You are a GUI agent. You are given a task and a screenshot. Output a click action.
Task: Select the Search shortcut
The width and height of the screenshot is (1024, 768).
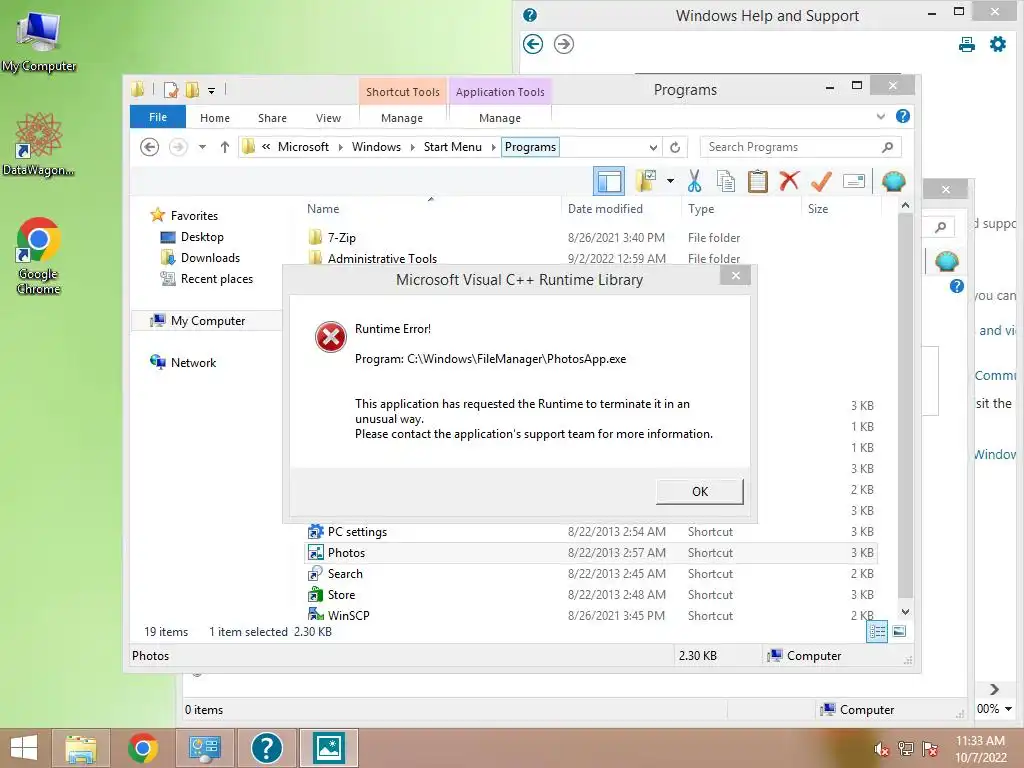pyautogui.click(x=345, y=573)
